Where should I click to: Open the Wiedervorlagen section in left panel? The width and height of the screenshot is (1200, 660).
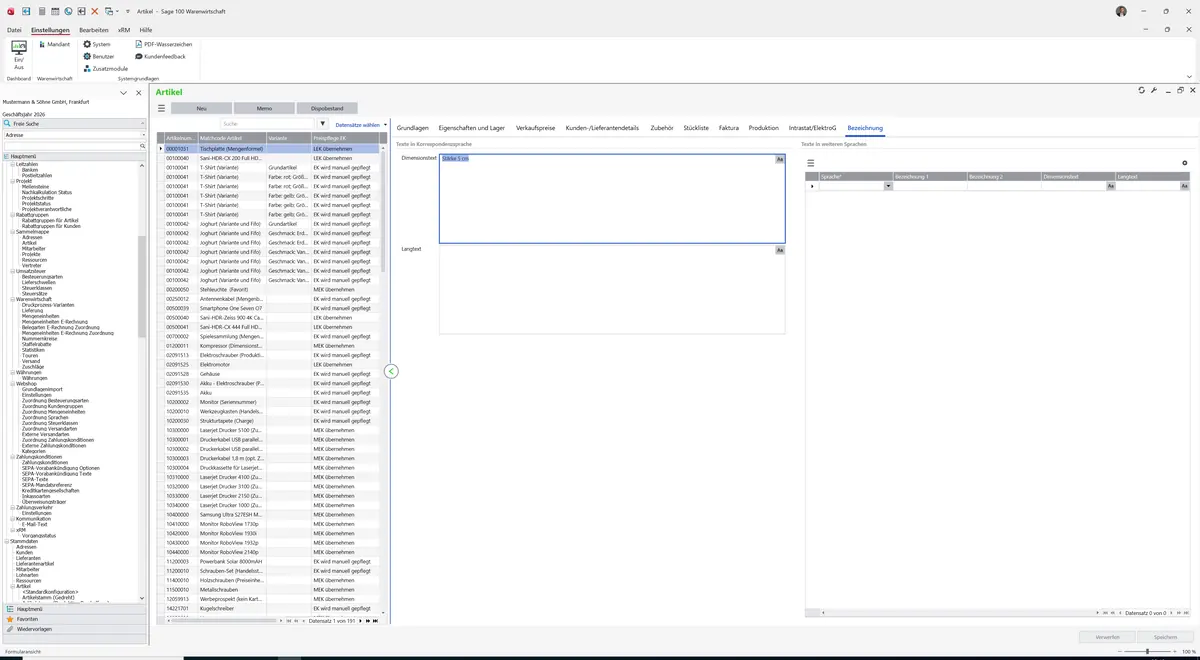74,629
